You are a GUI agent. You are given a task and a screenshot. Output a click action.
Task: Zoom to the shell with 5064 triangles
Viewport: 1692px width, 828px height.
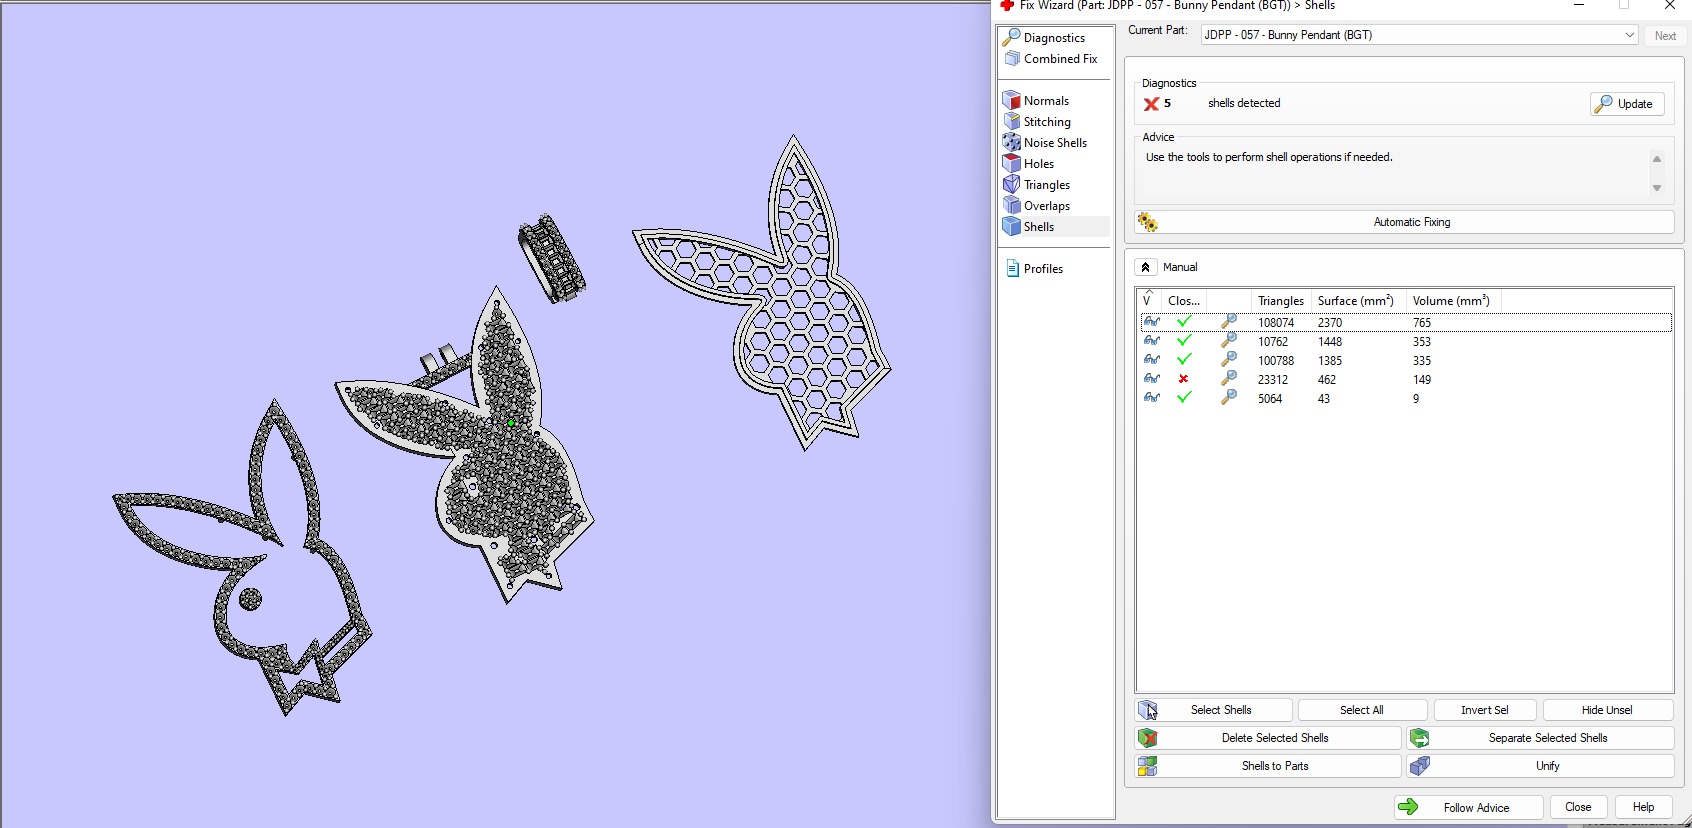click(1229, 398)
